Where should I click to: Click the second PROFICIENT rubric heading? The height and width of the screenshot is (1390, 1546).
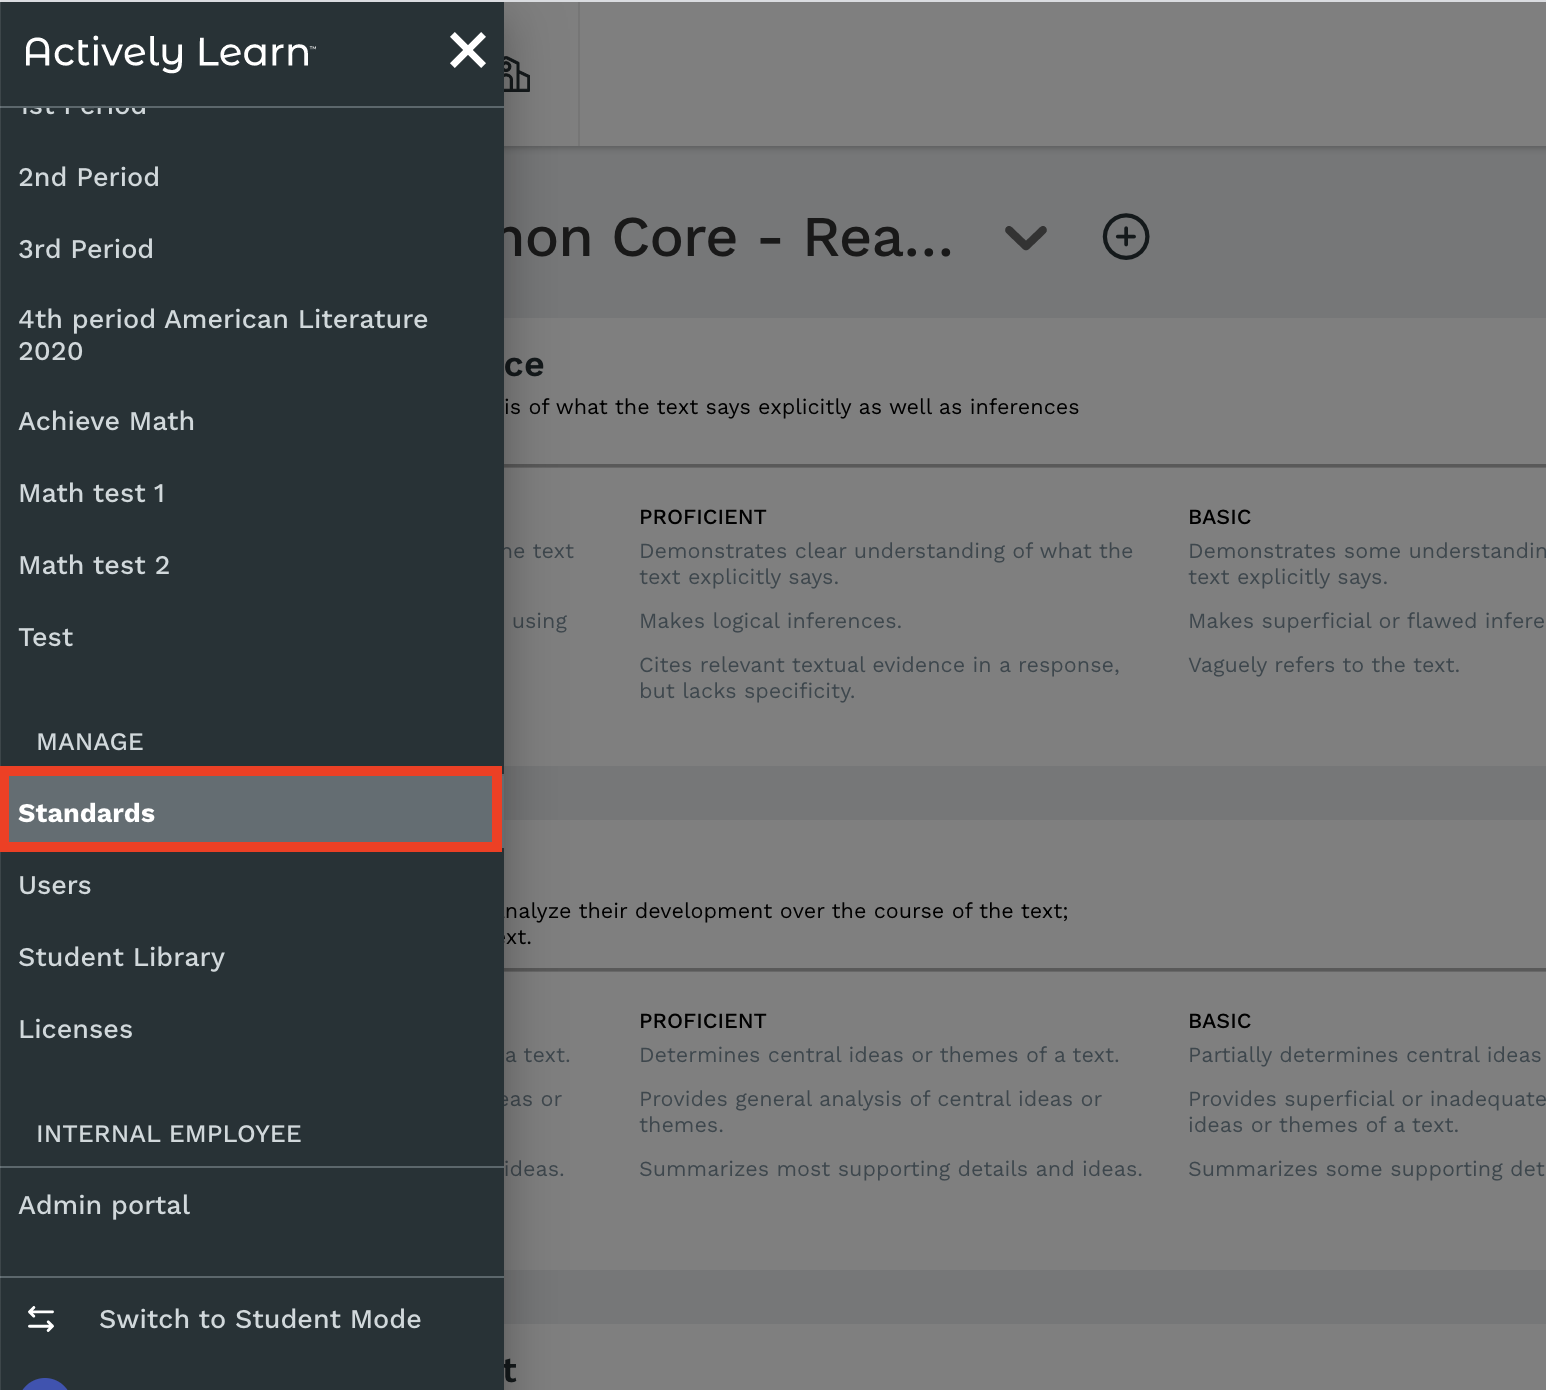(x=703, y=1021)
